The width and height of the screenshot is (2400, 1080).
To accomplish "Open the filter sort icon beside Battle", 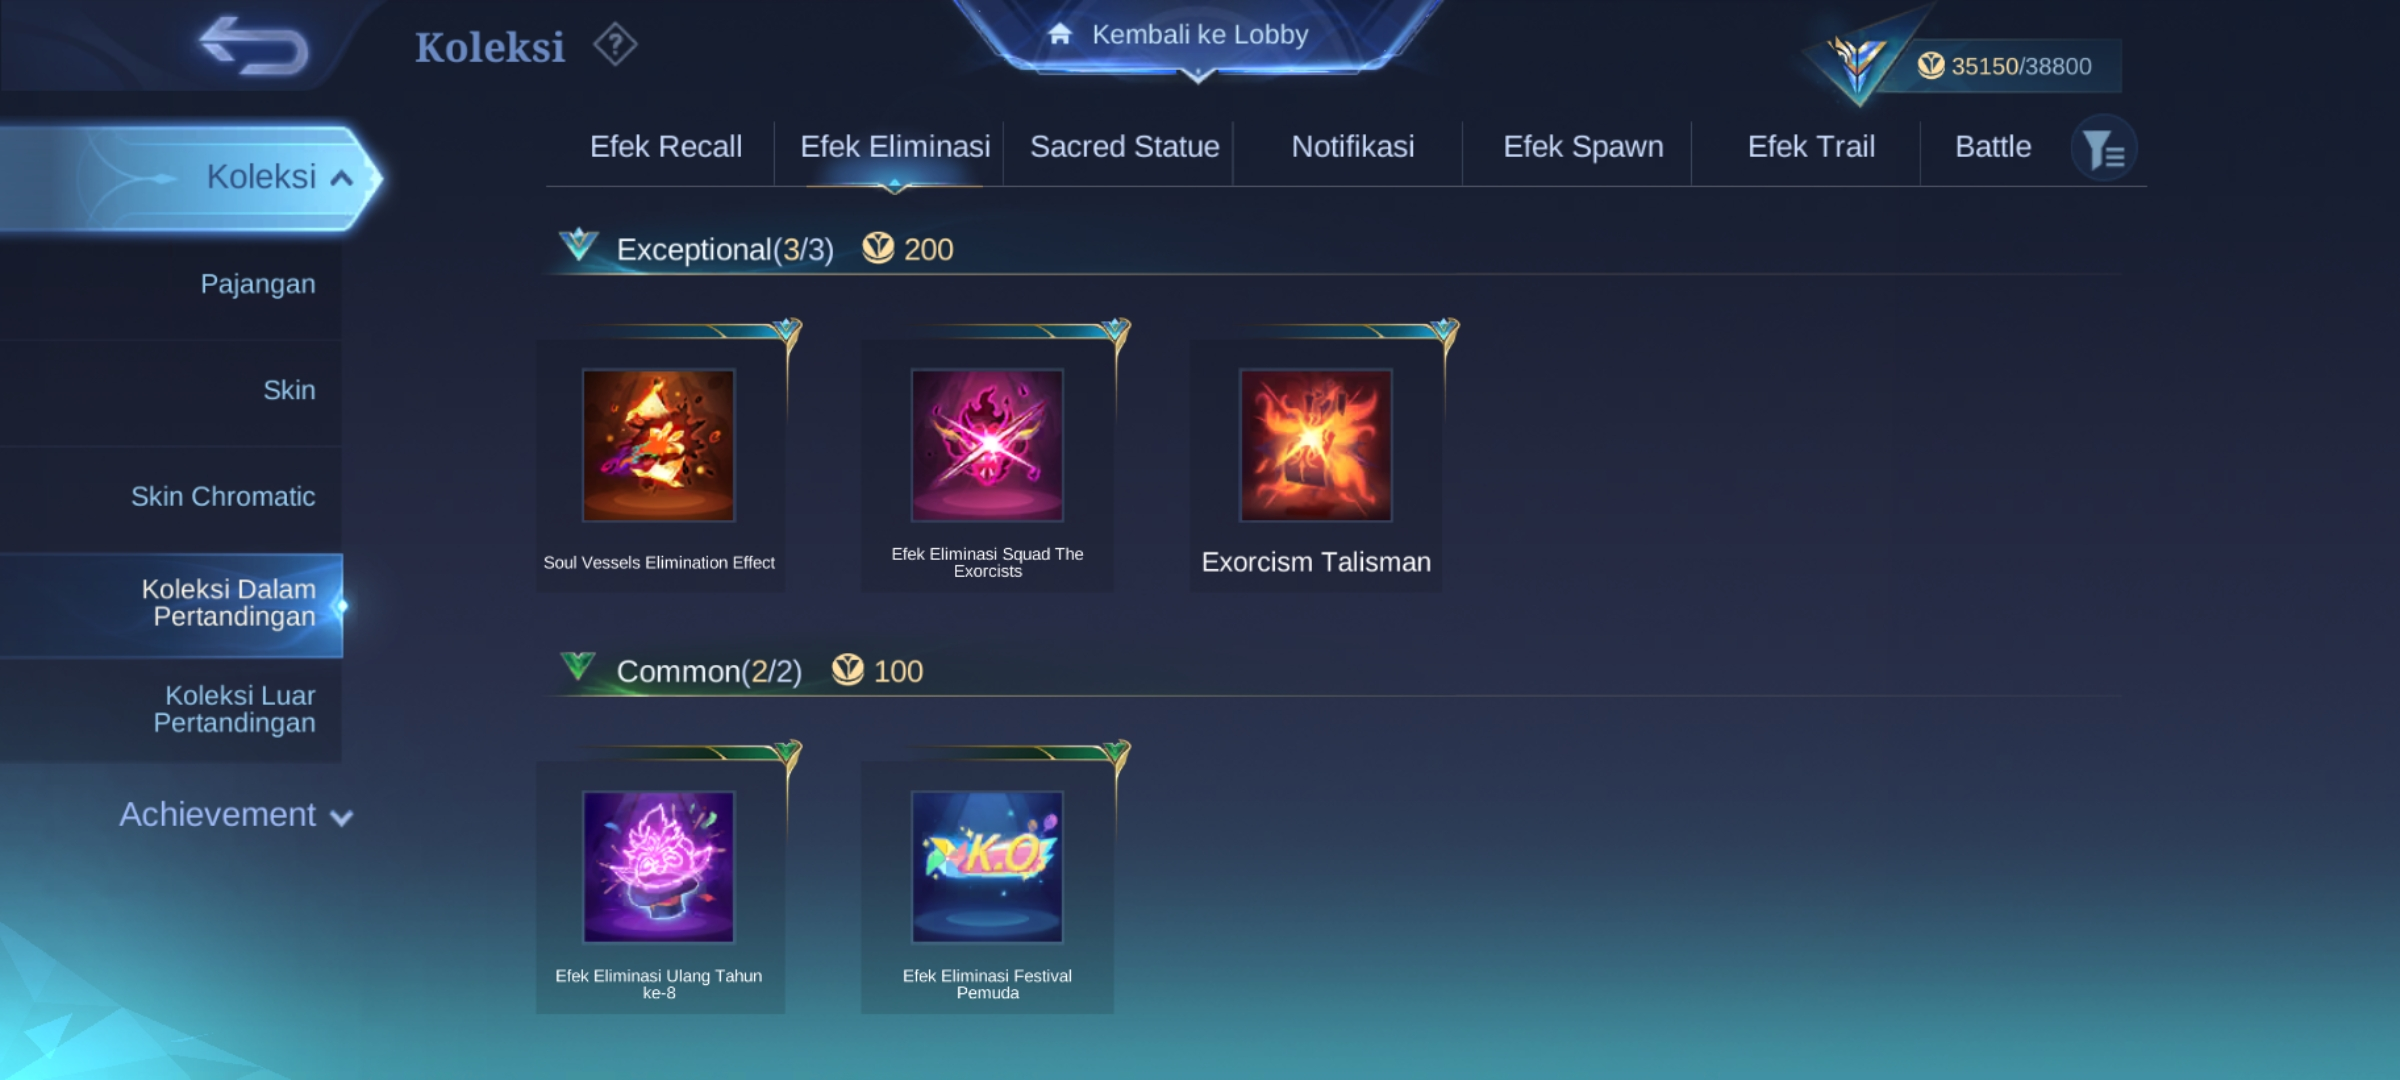I will pos(2104,149).
